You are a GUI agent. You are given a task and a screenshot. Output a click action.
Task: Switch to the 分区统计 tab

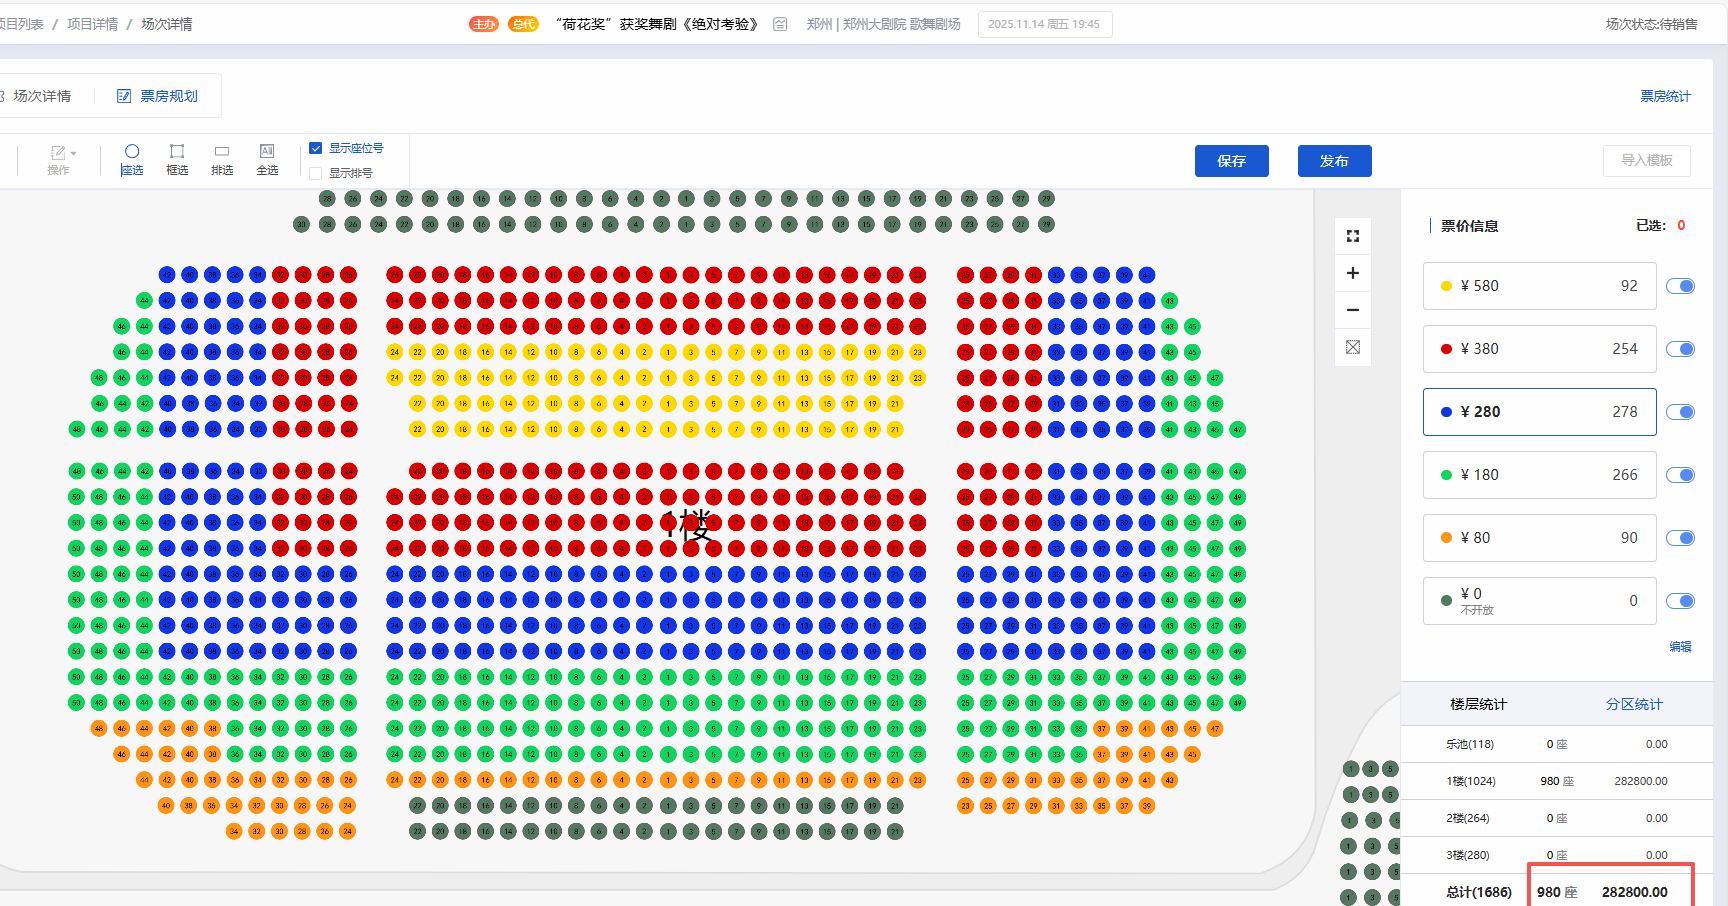click(x=1634, y=704)
